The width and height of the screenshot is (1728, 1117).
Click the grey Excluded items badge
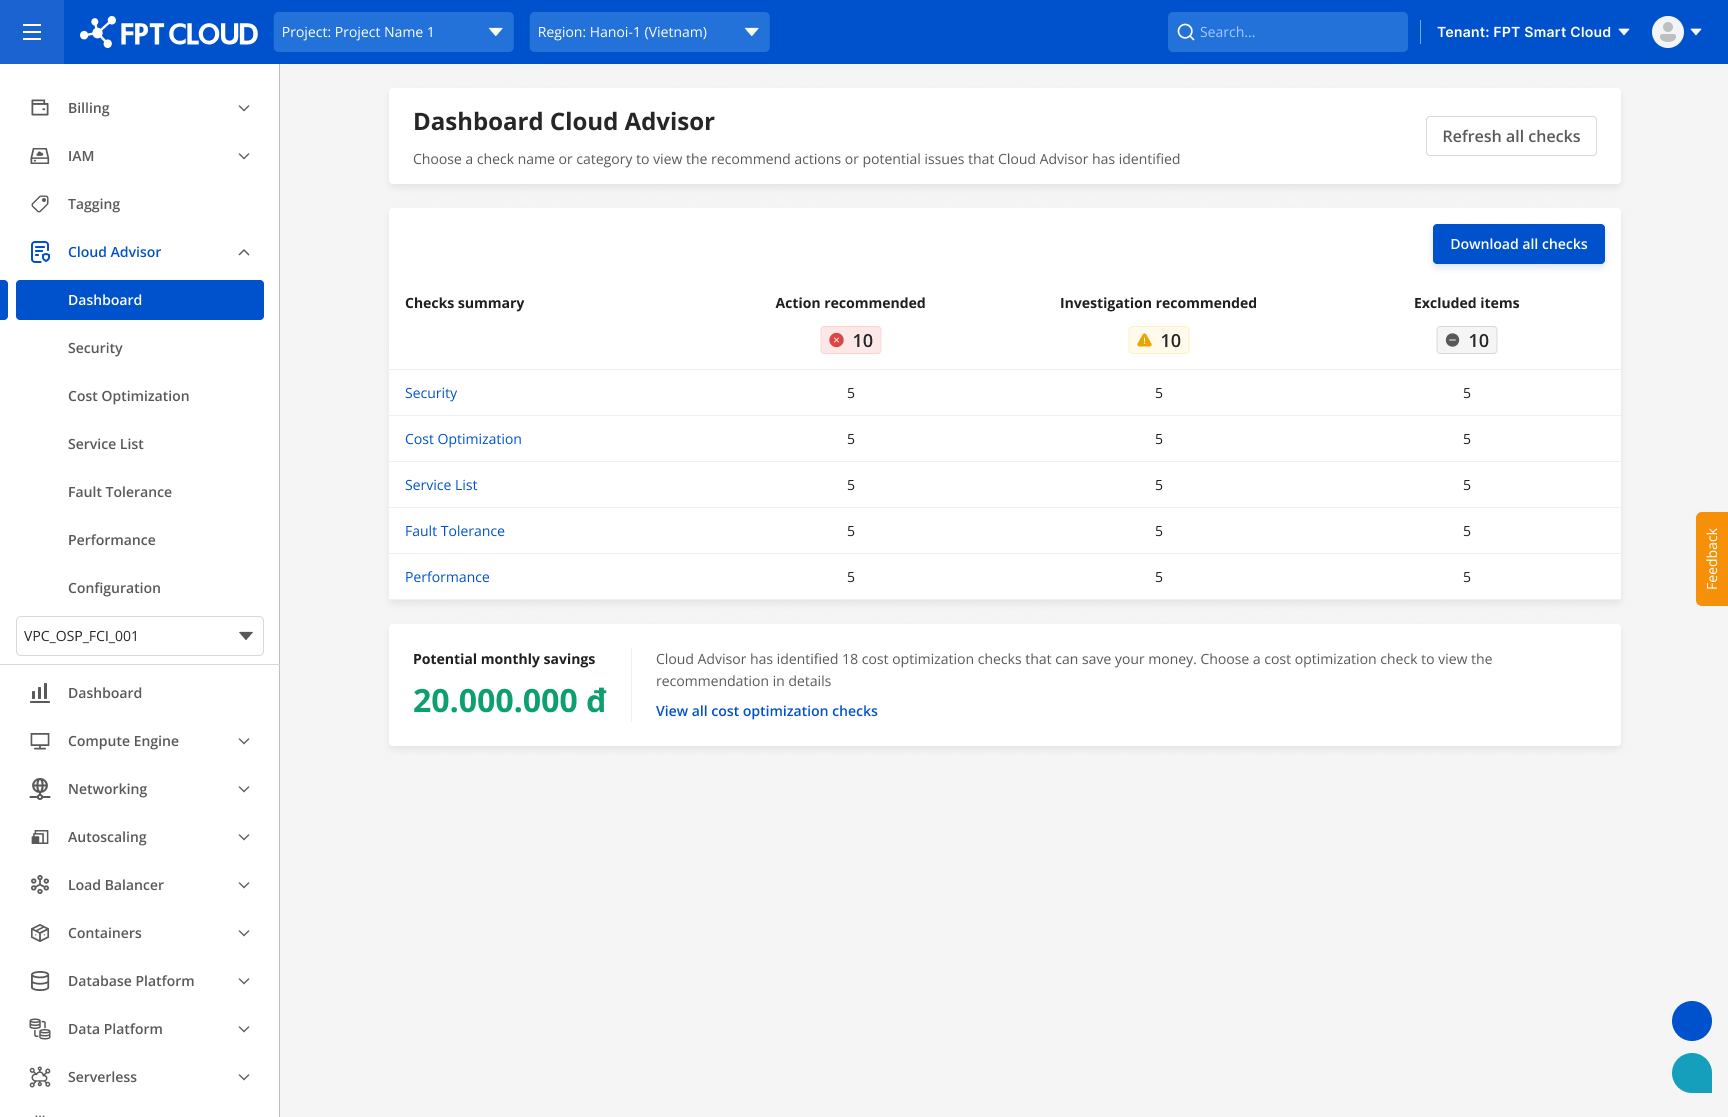[x=1467, y=340]
